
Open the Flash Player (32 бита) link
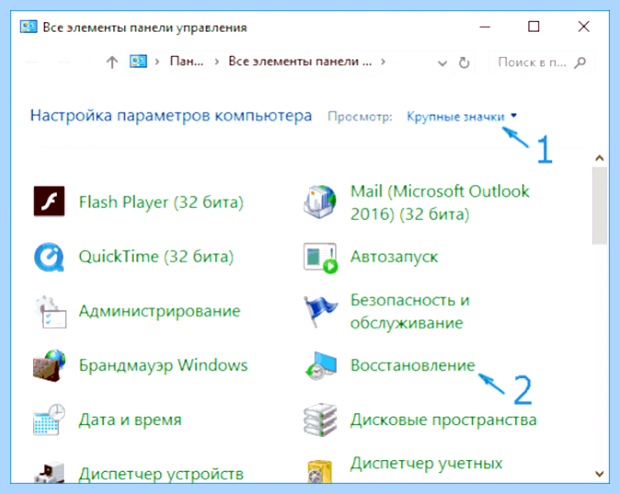pyautogui.click(x=161, y=202)
